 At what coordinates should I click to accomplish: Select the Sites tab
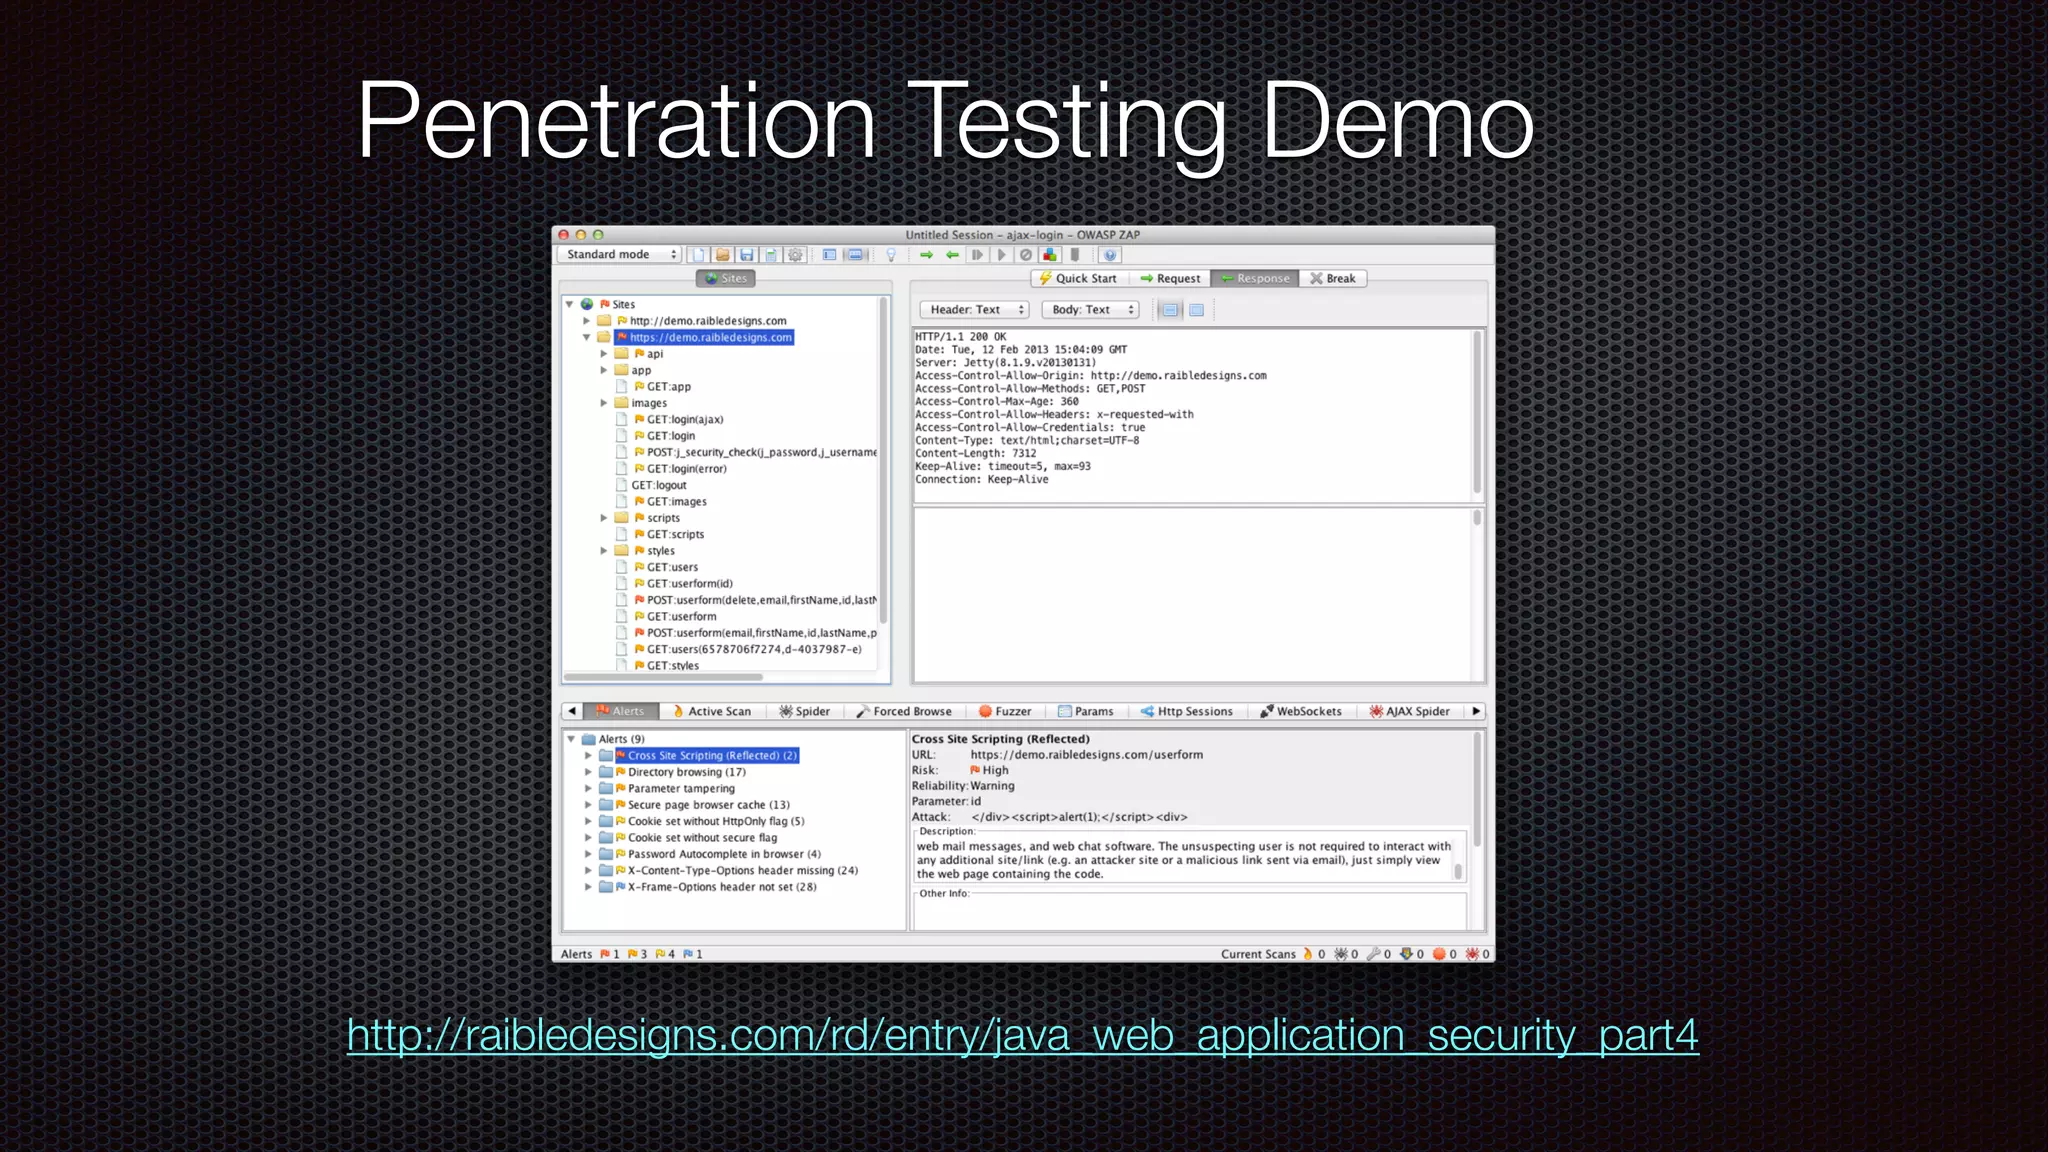point(725,279)
